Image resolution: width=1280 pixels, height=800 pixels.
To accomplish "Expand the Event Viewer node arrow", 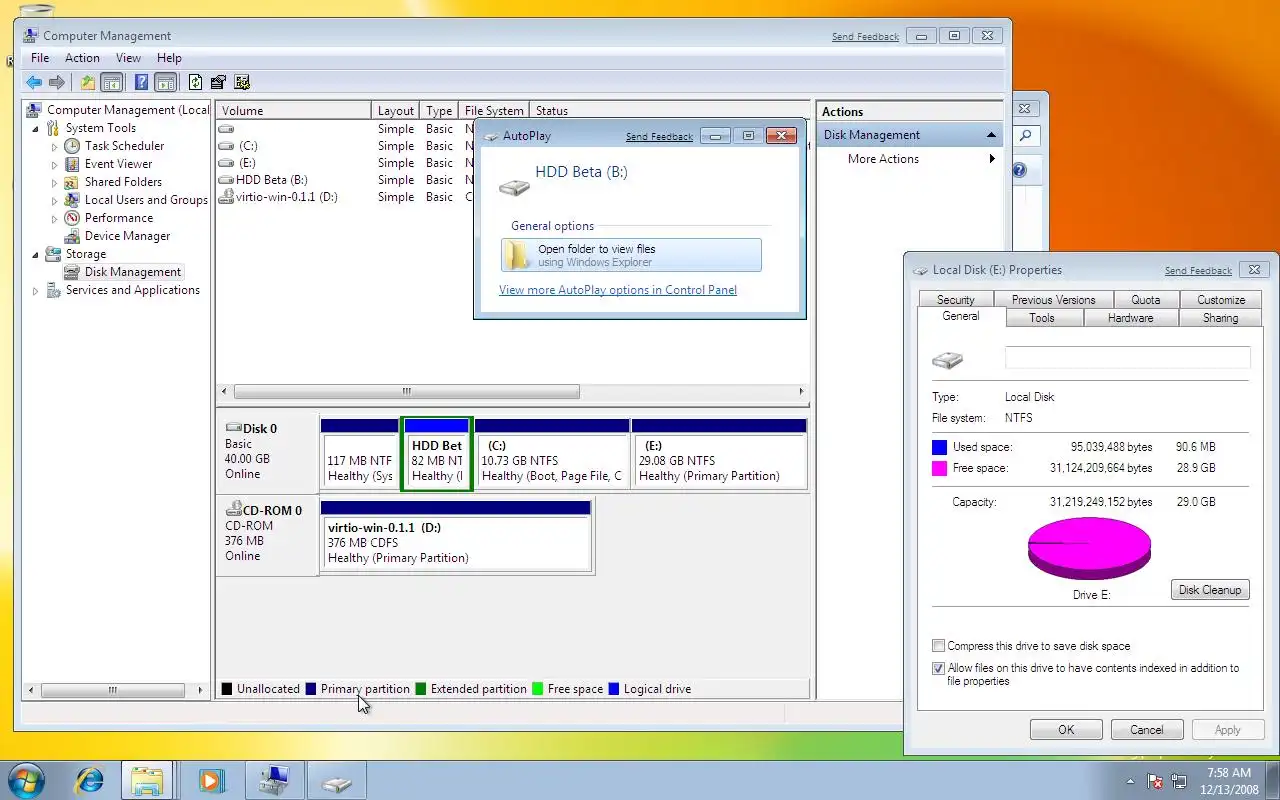I will pyautogui.click(x=54, y=165).
